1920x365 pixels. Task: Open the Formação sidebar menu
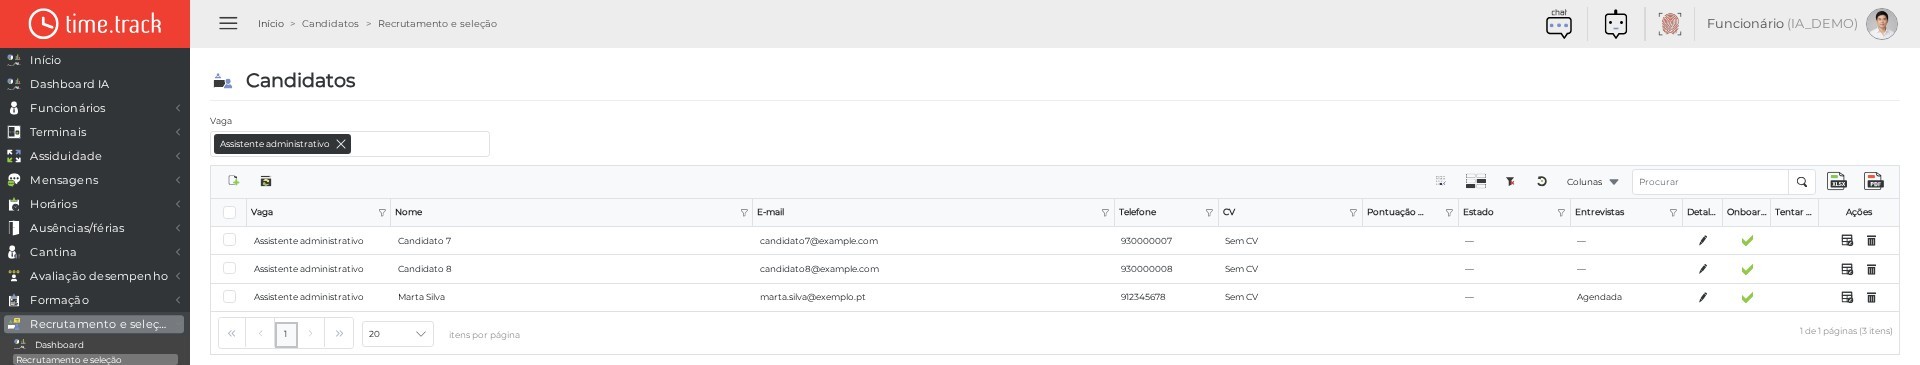click(x=95, y=300)
